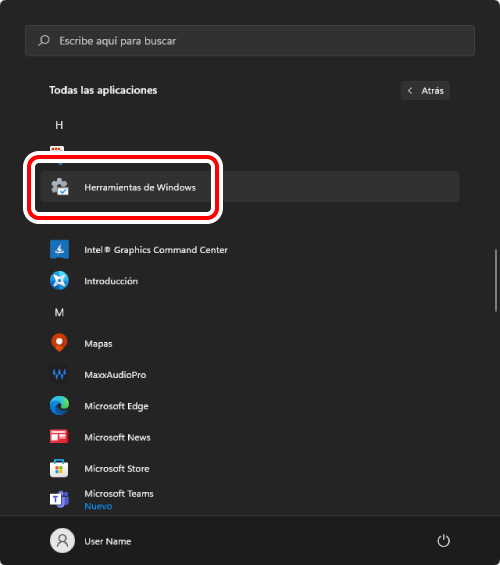Click the Escribe aquí para buscar field

pos(250,40)
